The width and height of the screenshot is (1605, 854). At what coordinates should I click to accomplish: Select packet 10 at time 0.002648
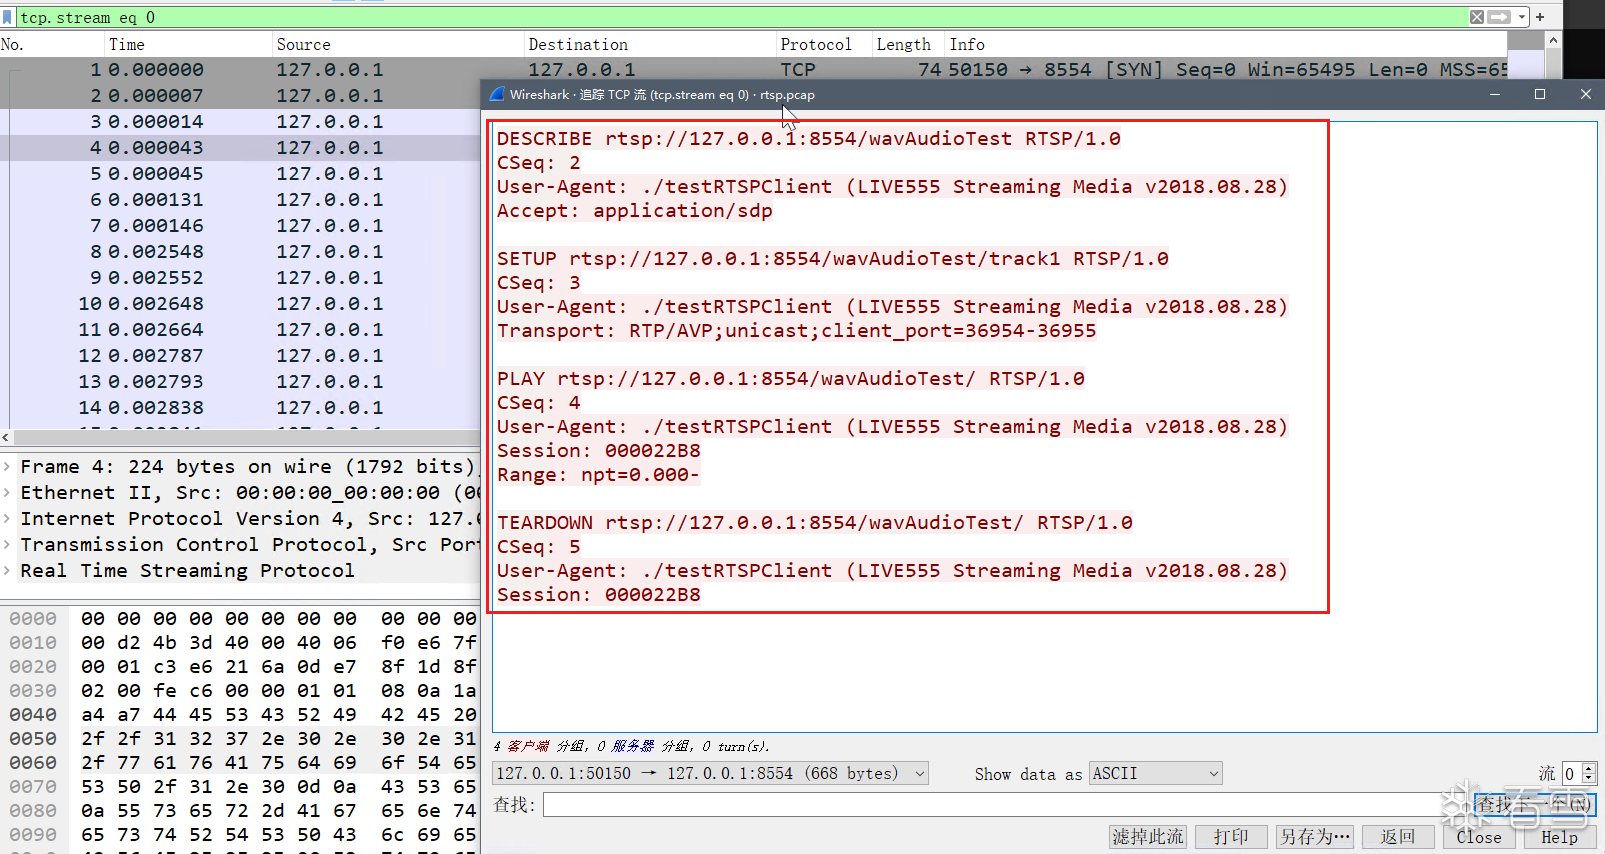[240, 303]
